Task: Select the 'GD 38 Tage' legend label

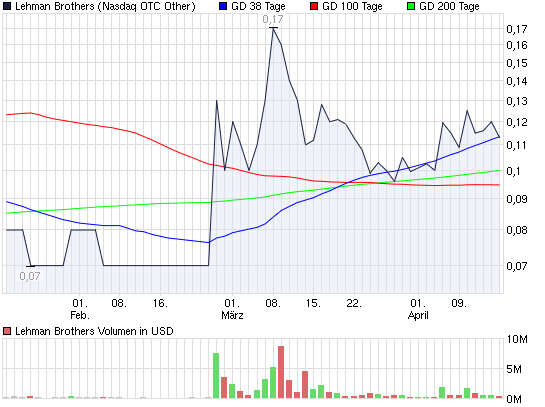Action: click(258, 6)
